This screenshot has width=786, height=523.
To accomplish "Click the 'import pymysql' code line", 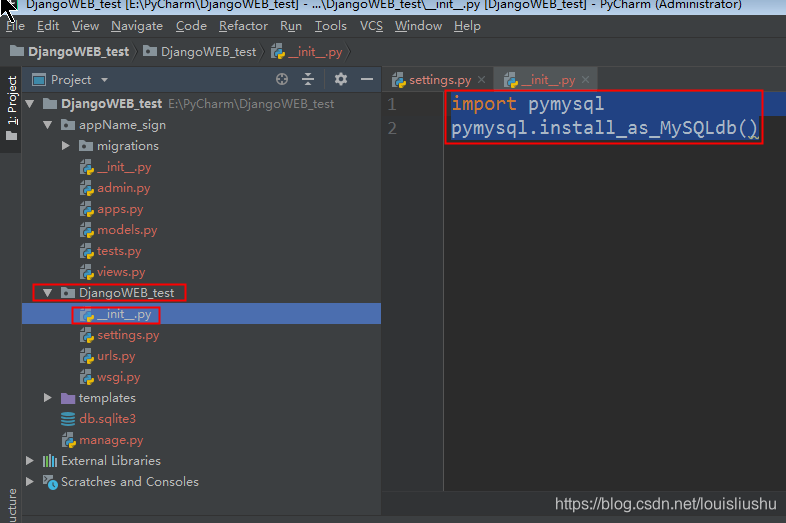I will pyautogui.click(x=527, y=104).
